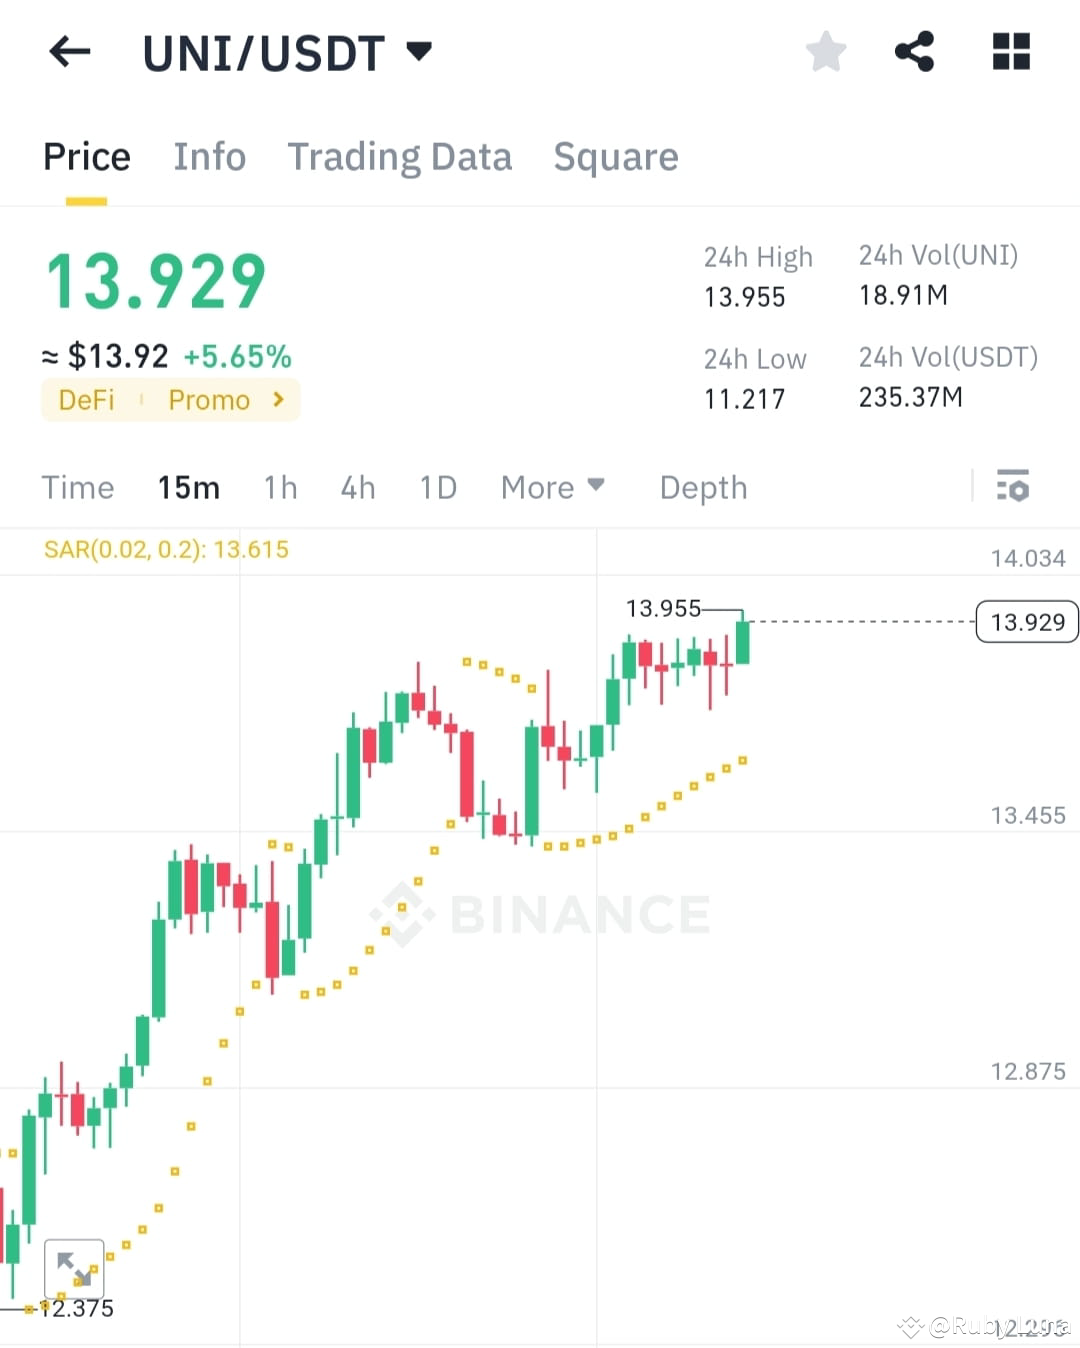Viewport: 1080px width, 1348px height.
Task: Open the More timeframes dropdown
Action: [552, 487]
